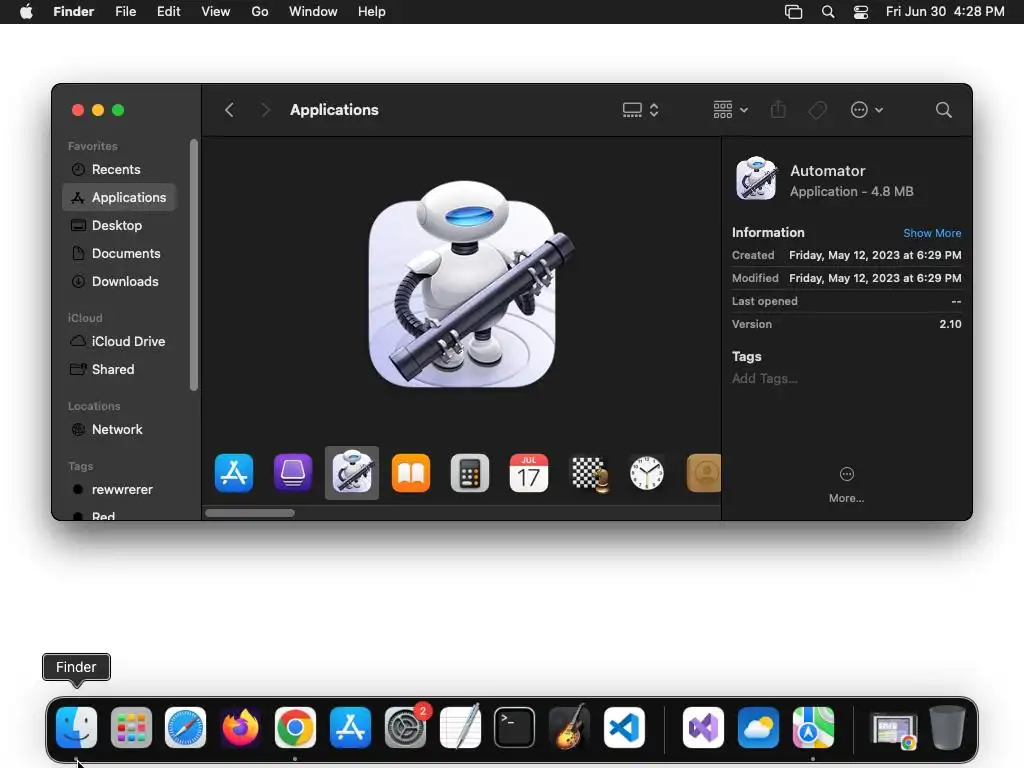Select the rewwrerer tag in sidebar

click(119, 490)
